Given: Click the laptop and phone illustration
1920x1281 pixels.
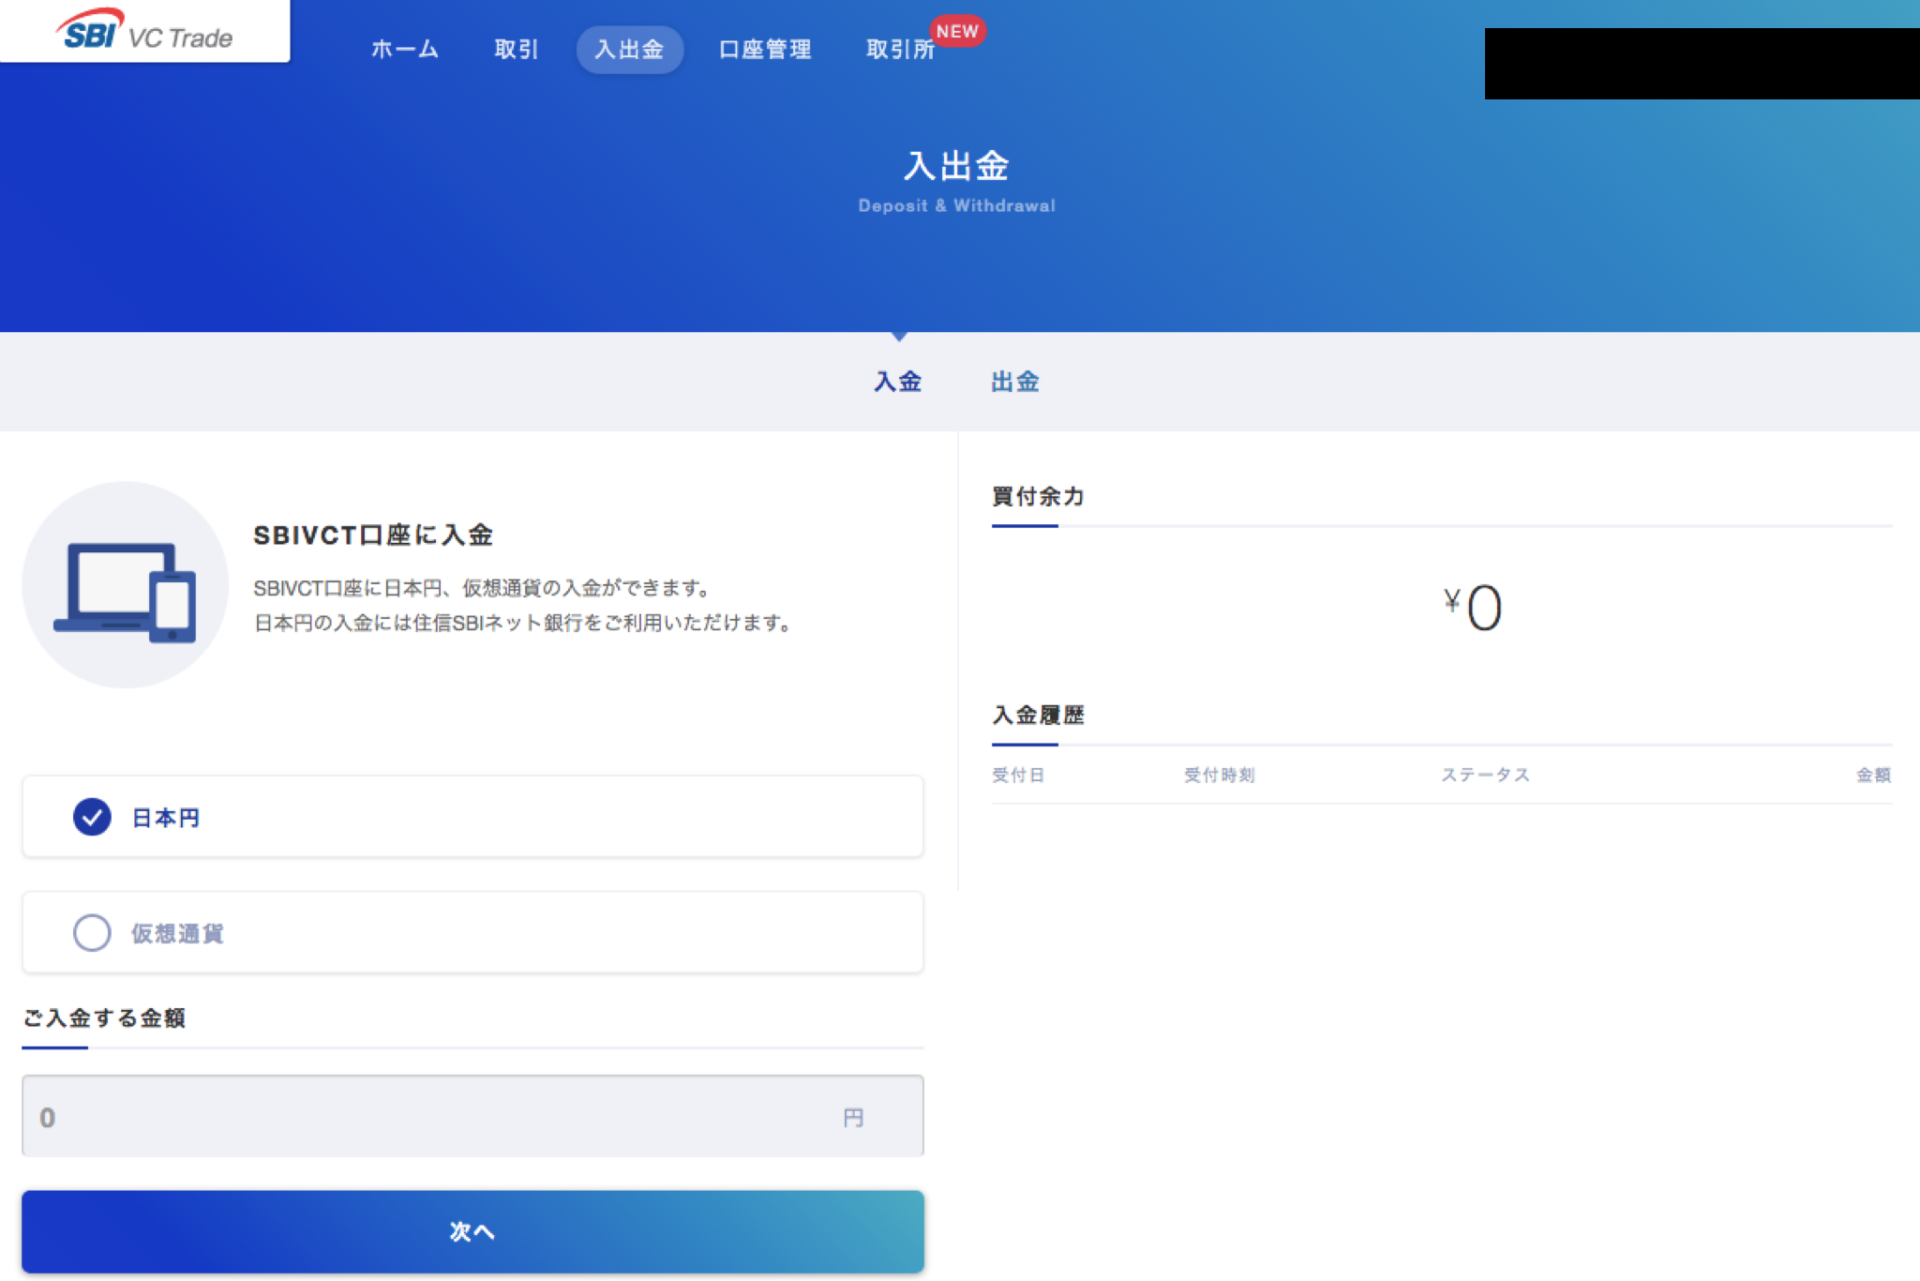Looking at the screenshot, I should (125, 585).
